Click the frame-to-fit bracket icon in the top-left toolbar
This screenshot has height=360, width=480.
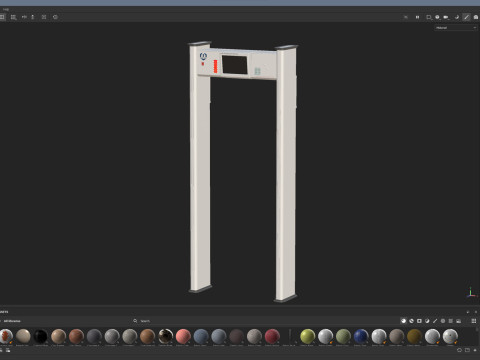coord(44,17)
